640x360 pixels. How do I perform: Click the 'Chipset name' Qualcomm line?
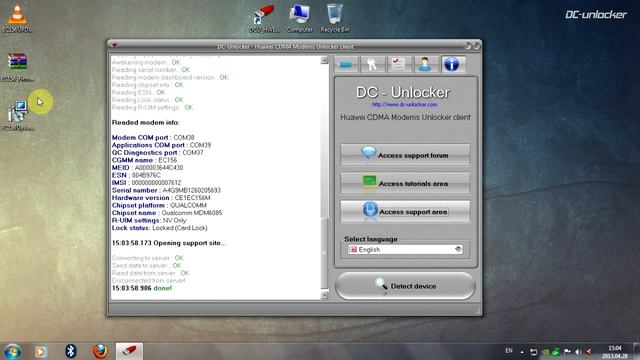pyautogui.click(x=167, y=213)
